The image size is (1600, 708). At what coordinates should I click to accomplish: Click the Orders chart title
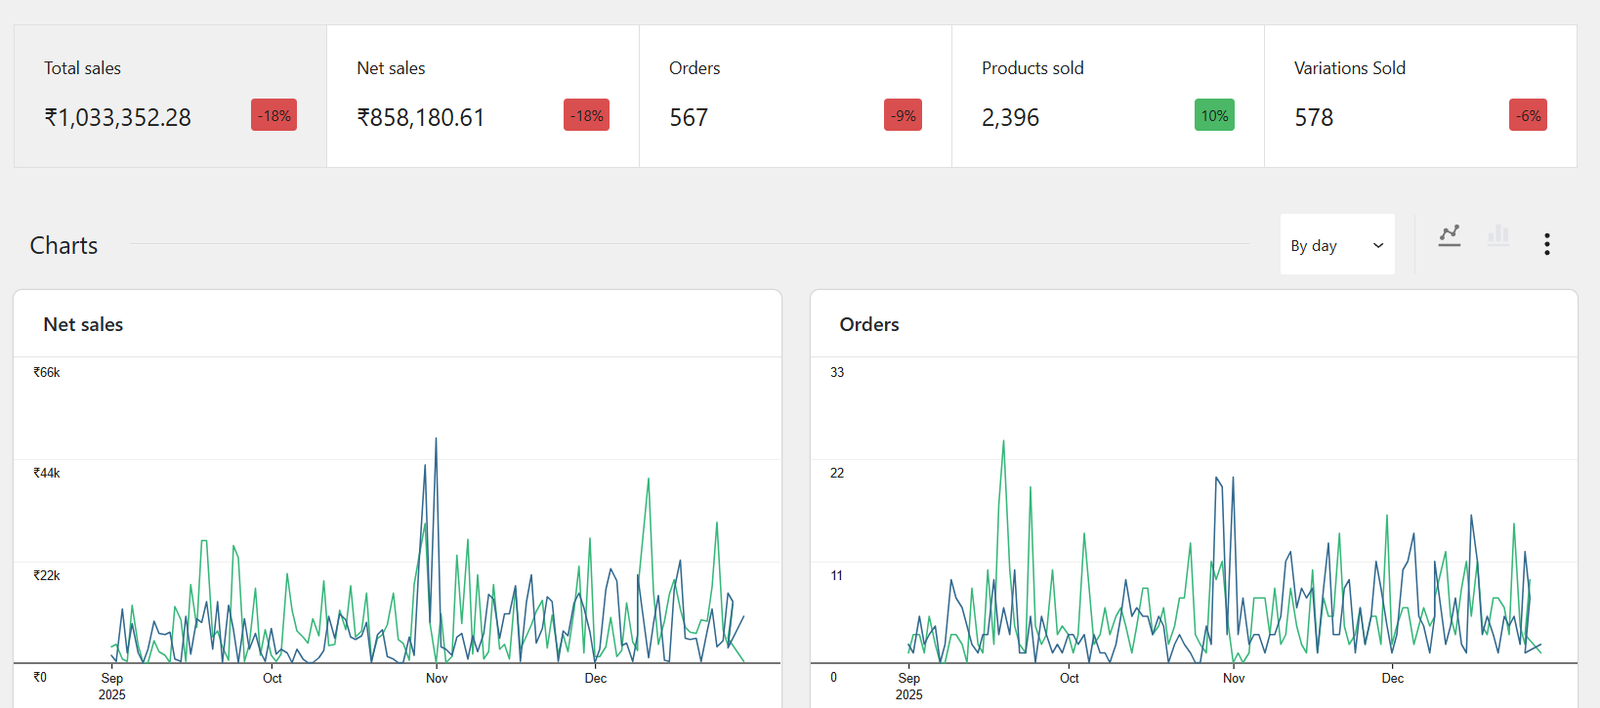[x=869, y=325]
